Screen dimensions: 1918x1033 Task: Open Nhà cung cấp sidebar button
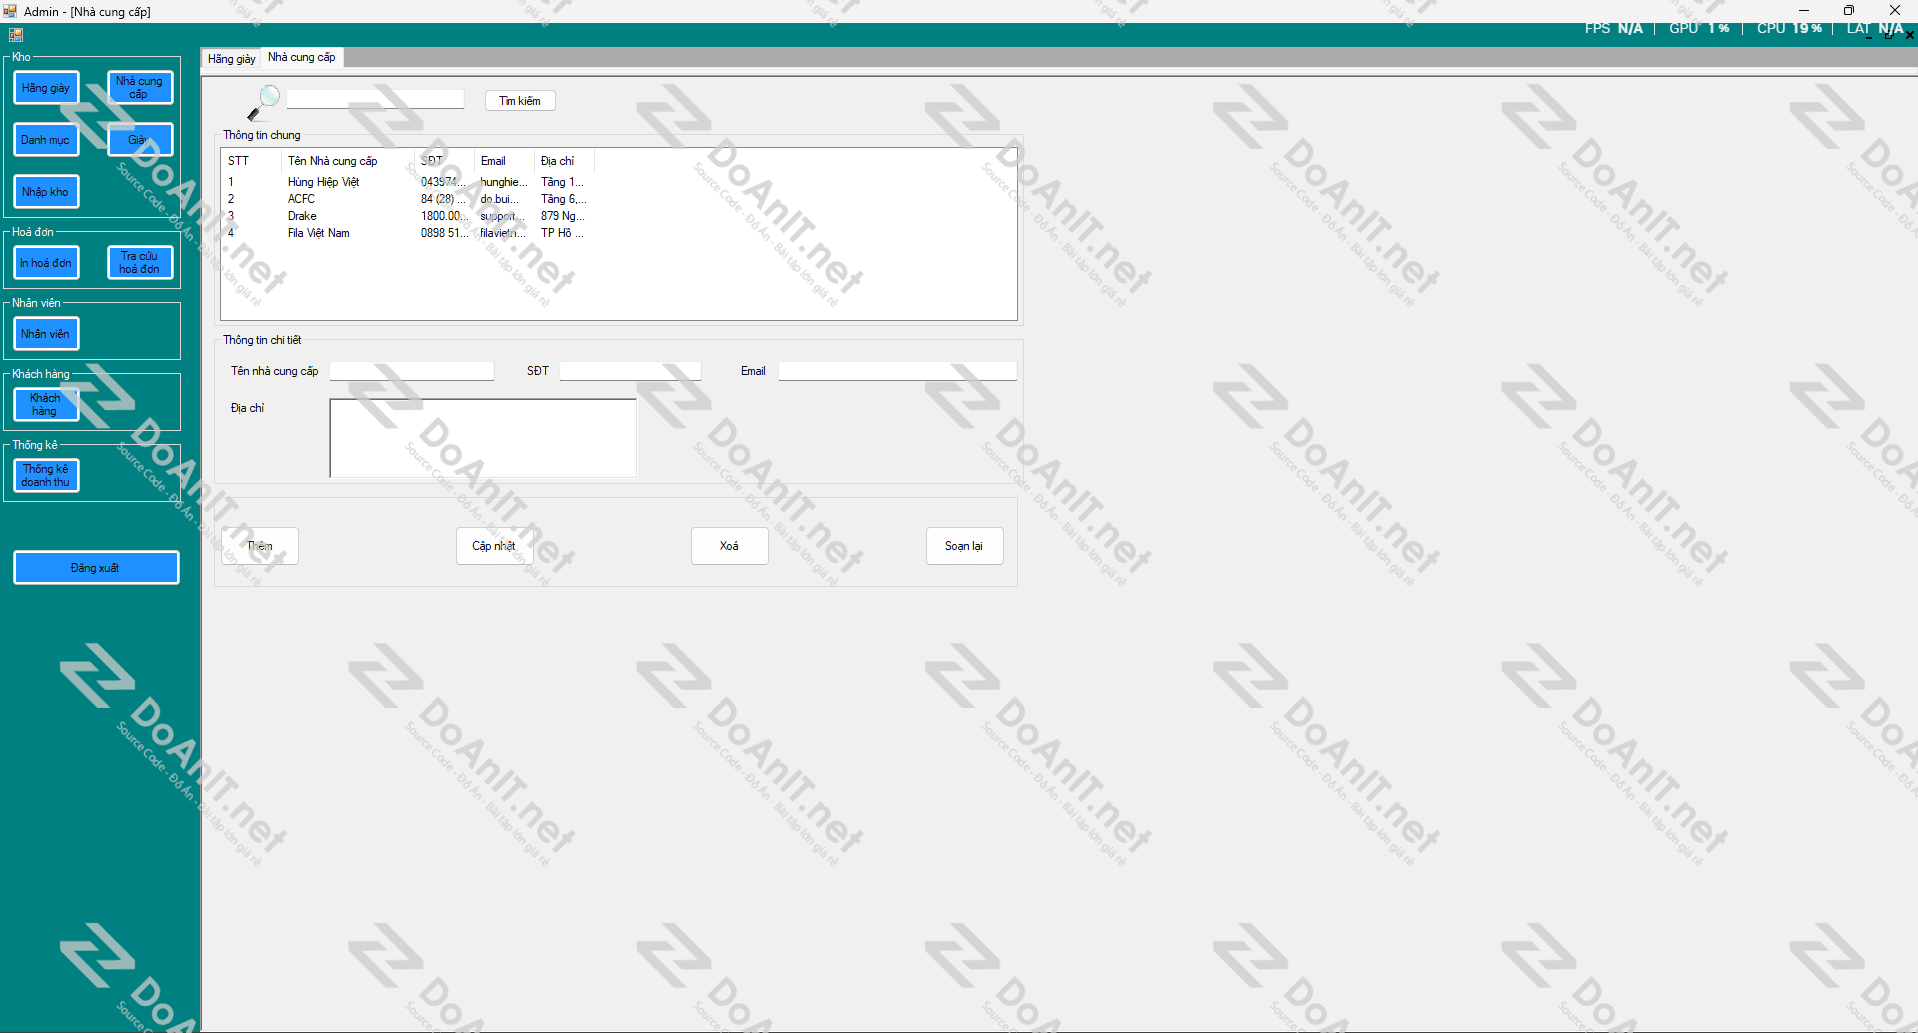coord(140,88)
